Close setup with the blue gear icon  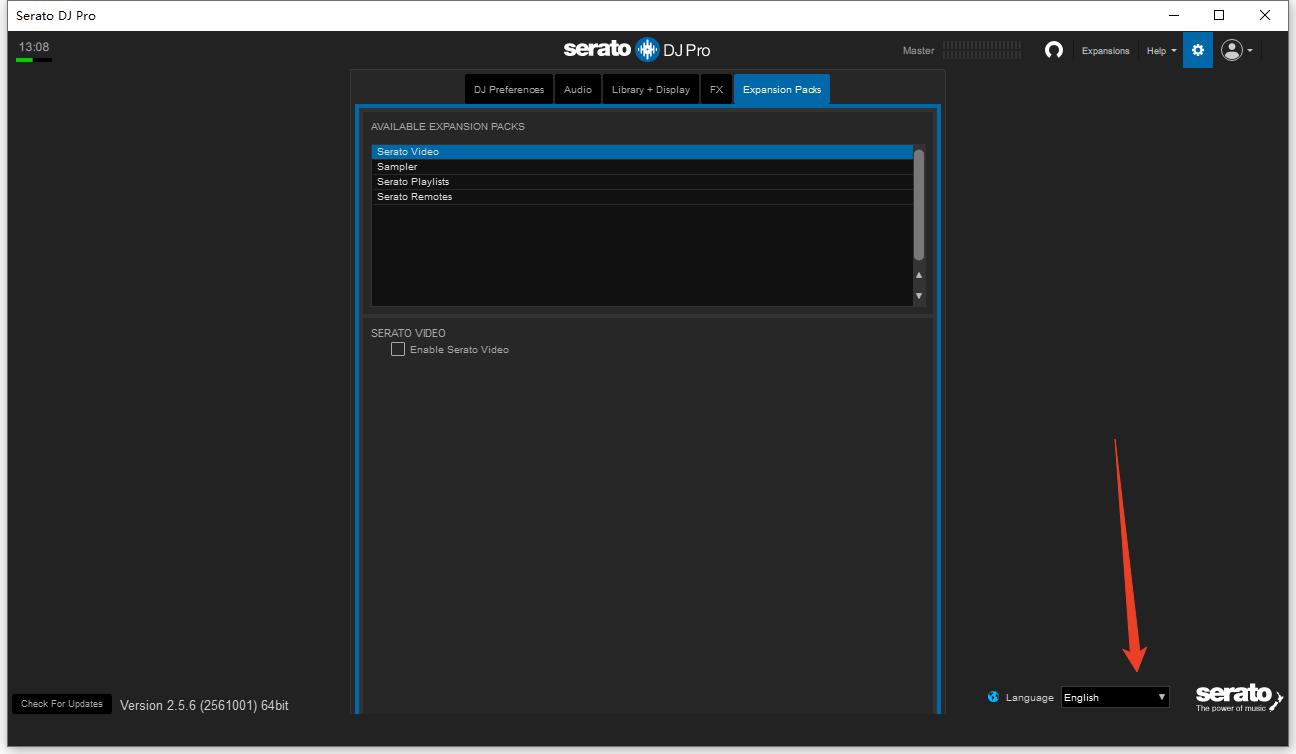1197,50
